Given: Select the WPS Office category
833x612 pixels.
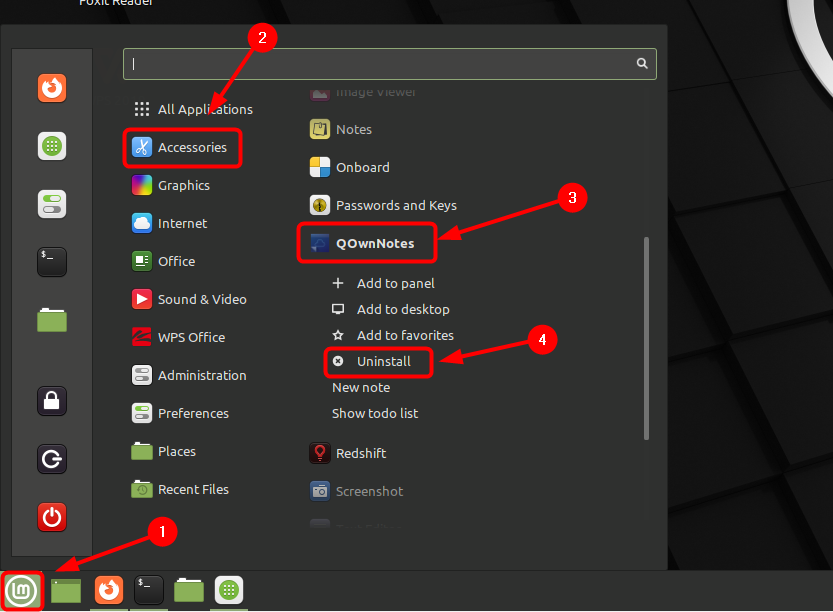Looking at the screenshot, I should (179, 337).
